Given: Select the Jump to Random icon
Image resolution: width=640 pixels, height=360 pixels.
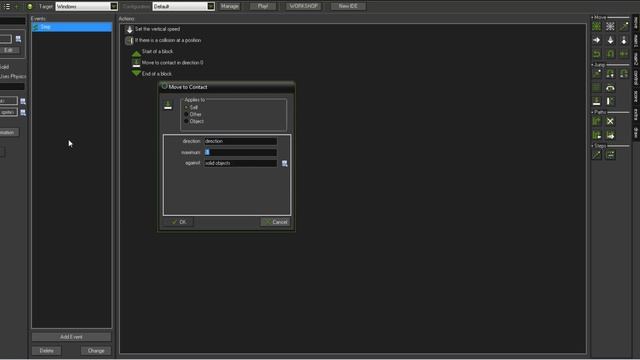Looking at the screenshot, I should coord(624,74).
